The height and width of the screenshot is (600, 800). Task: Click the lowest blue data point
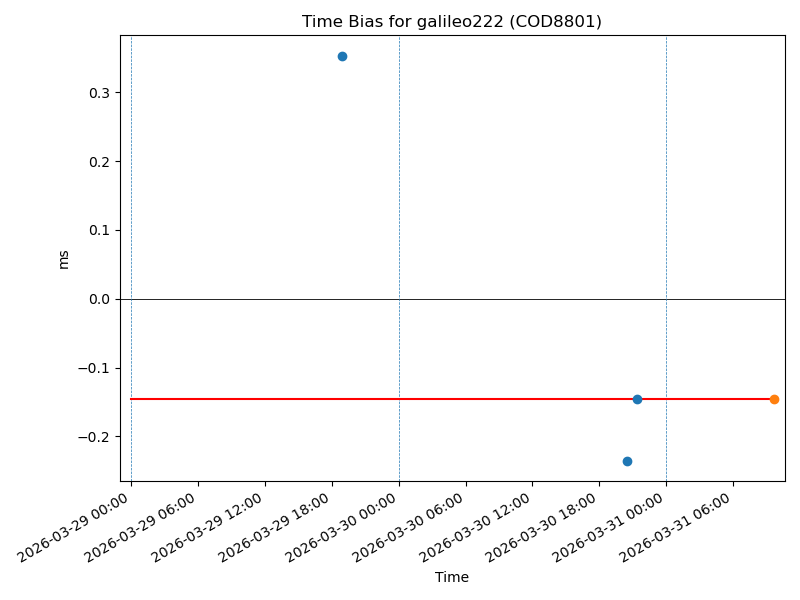[x=627, y=461]
